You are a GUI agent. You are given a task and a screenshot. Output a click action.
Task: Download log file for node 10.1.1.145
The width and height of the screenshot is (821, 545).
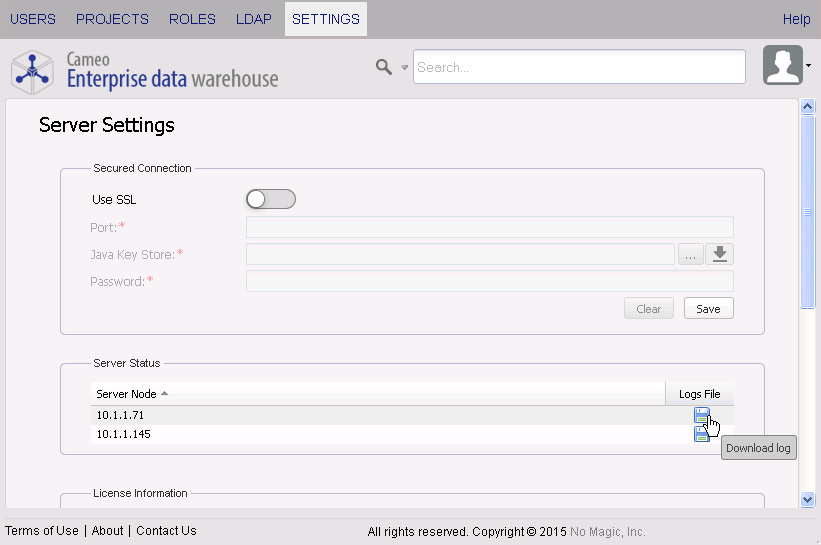[701, 435]
